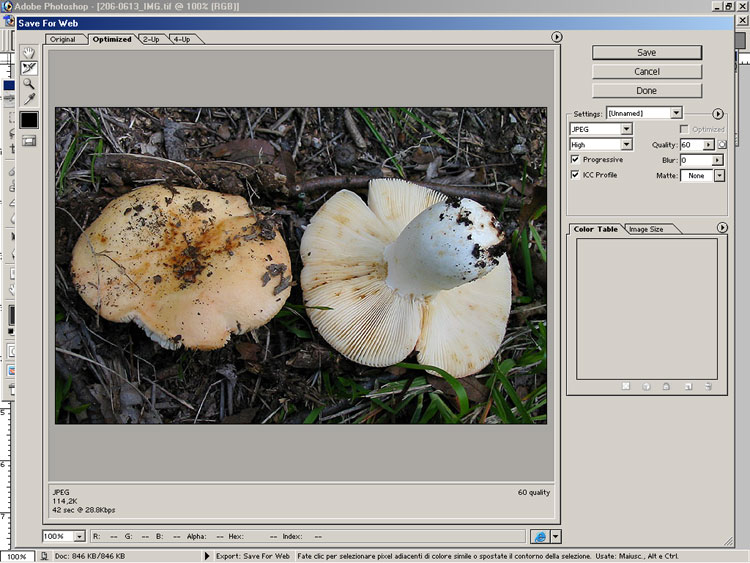Expand the Matte color dropdown
Screen dimensions: 750x563
(719, 175)
